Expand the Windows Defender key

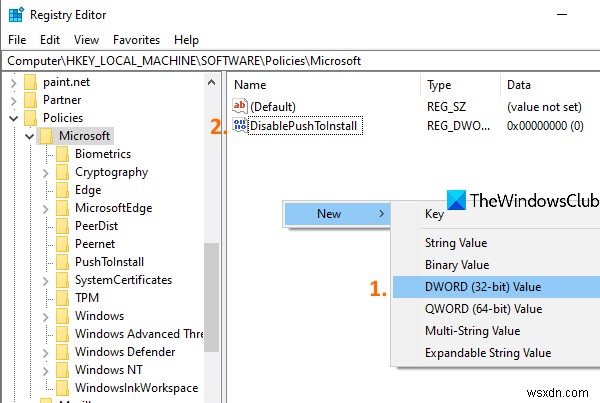tap(46, 353)
